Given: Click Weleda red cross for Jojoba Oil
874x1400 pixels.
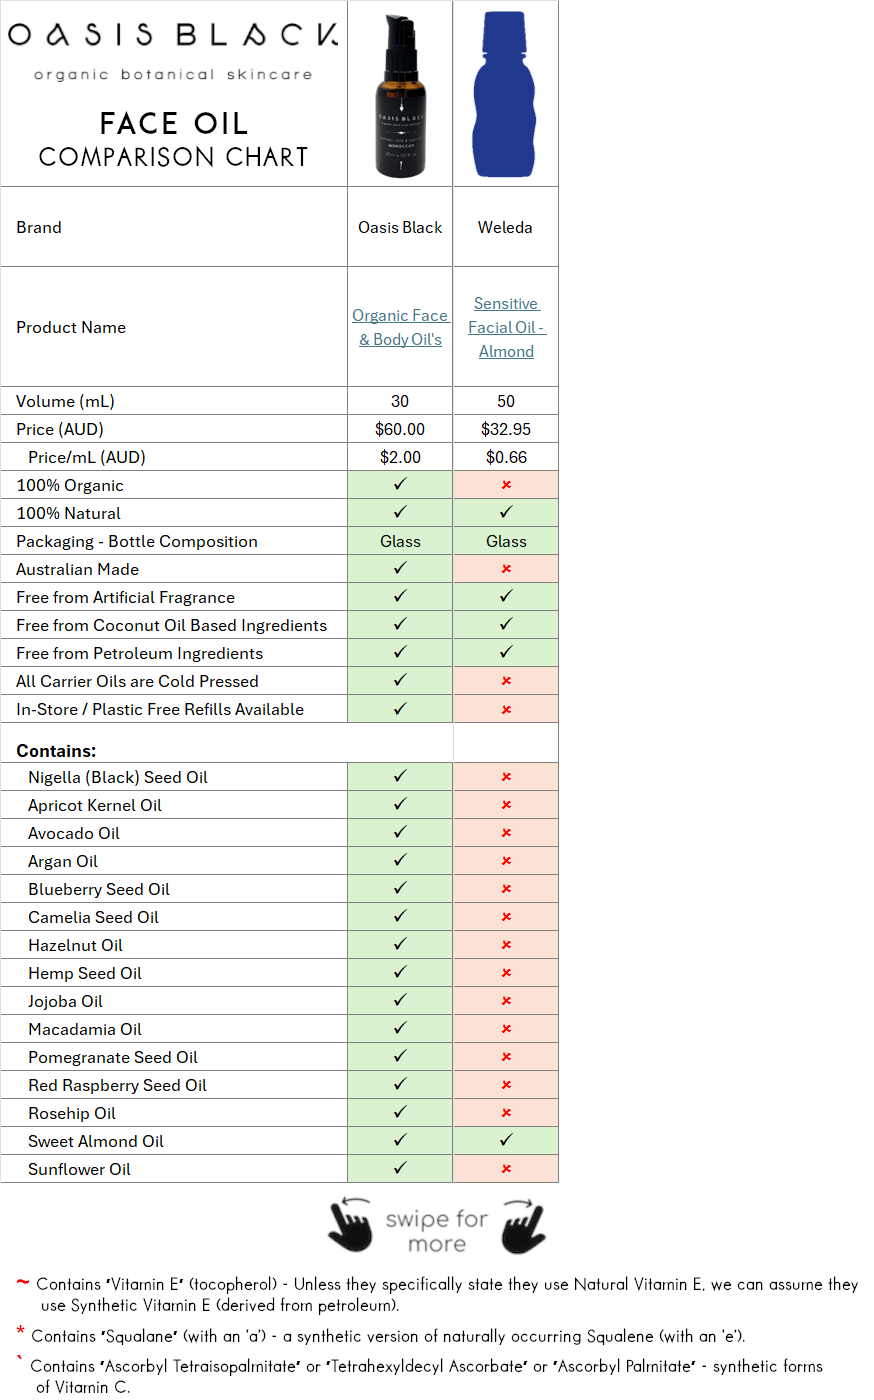Looking at the screenshot, I should point(506,1001).
